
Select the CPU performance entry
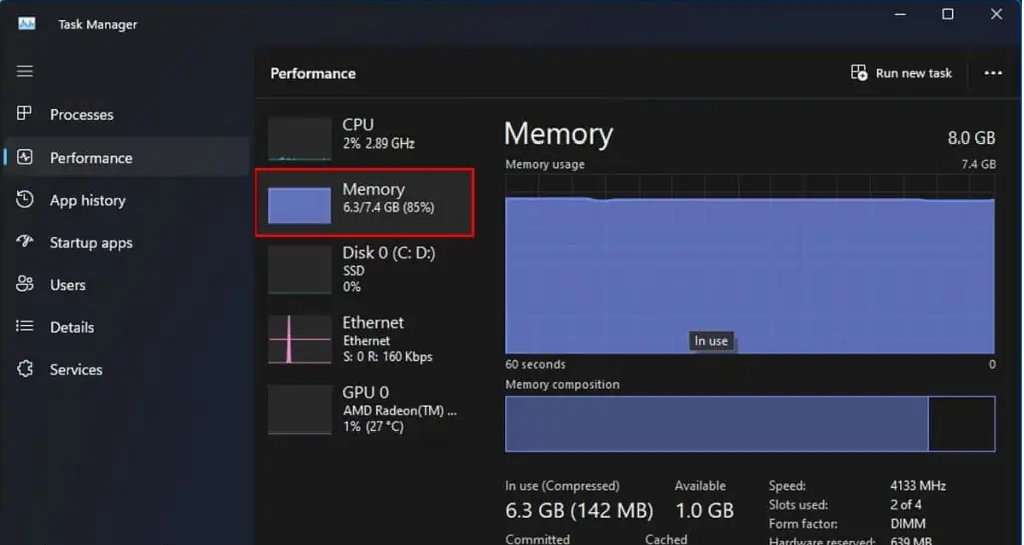pos(364,136)
